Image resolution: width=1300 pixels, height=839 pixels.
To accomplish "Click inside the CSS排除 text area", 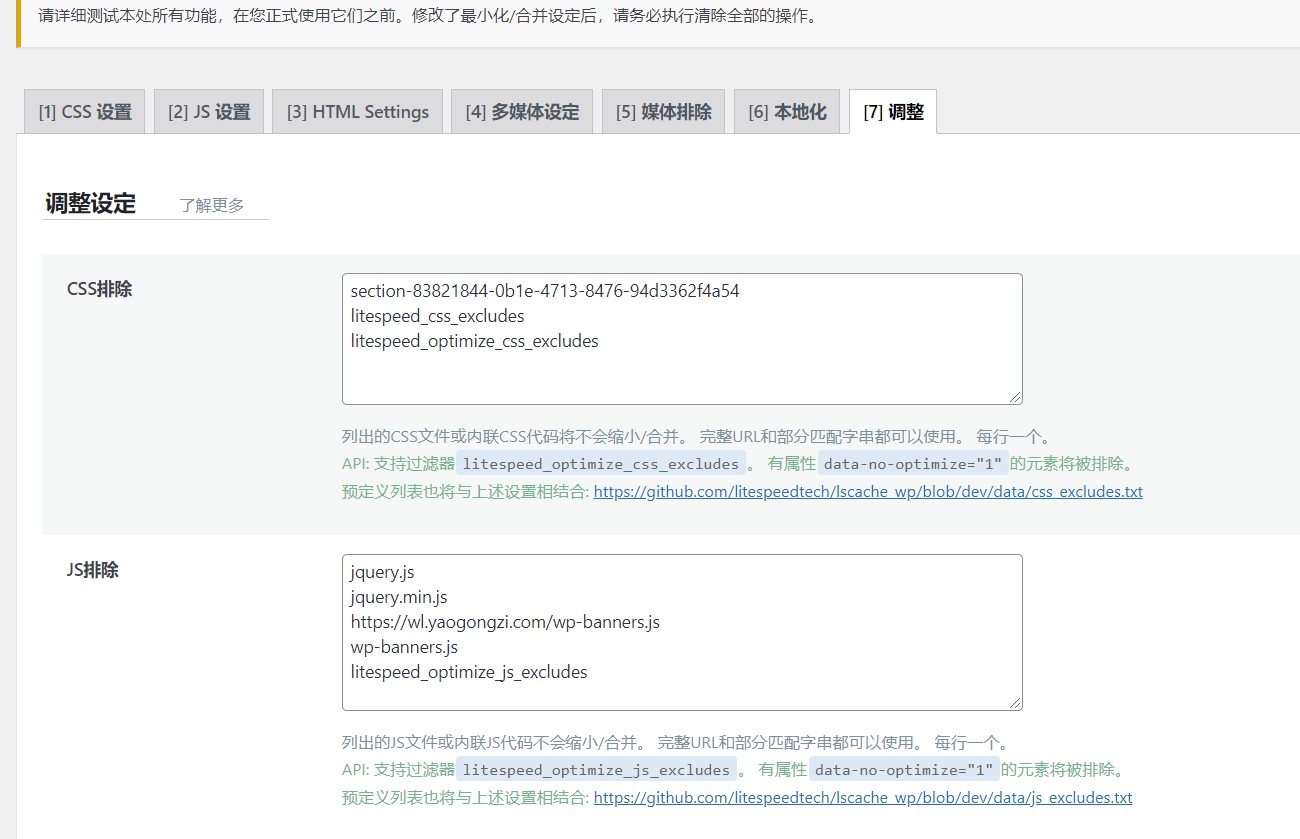I will [x=682, y=339].
